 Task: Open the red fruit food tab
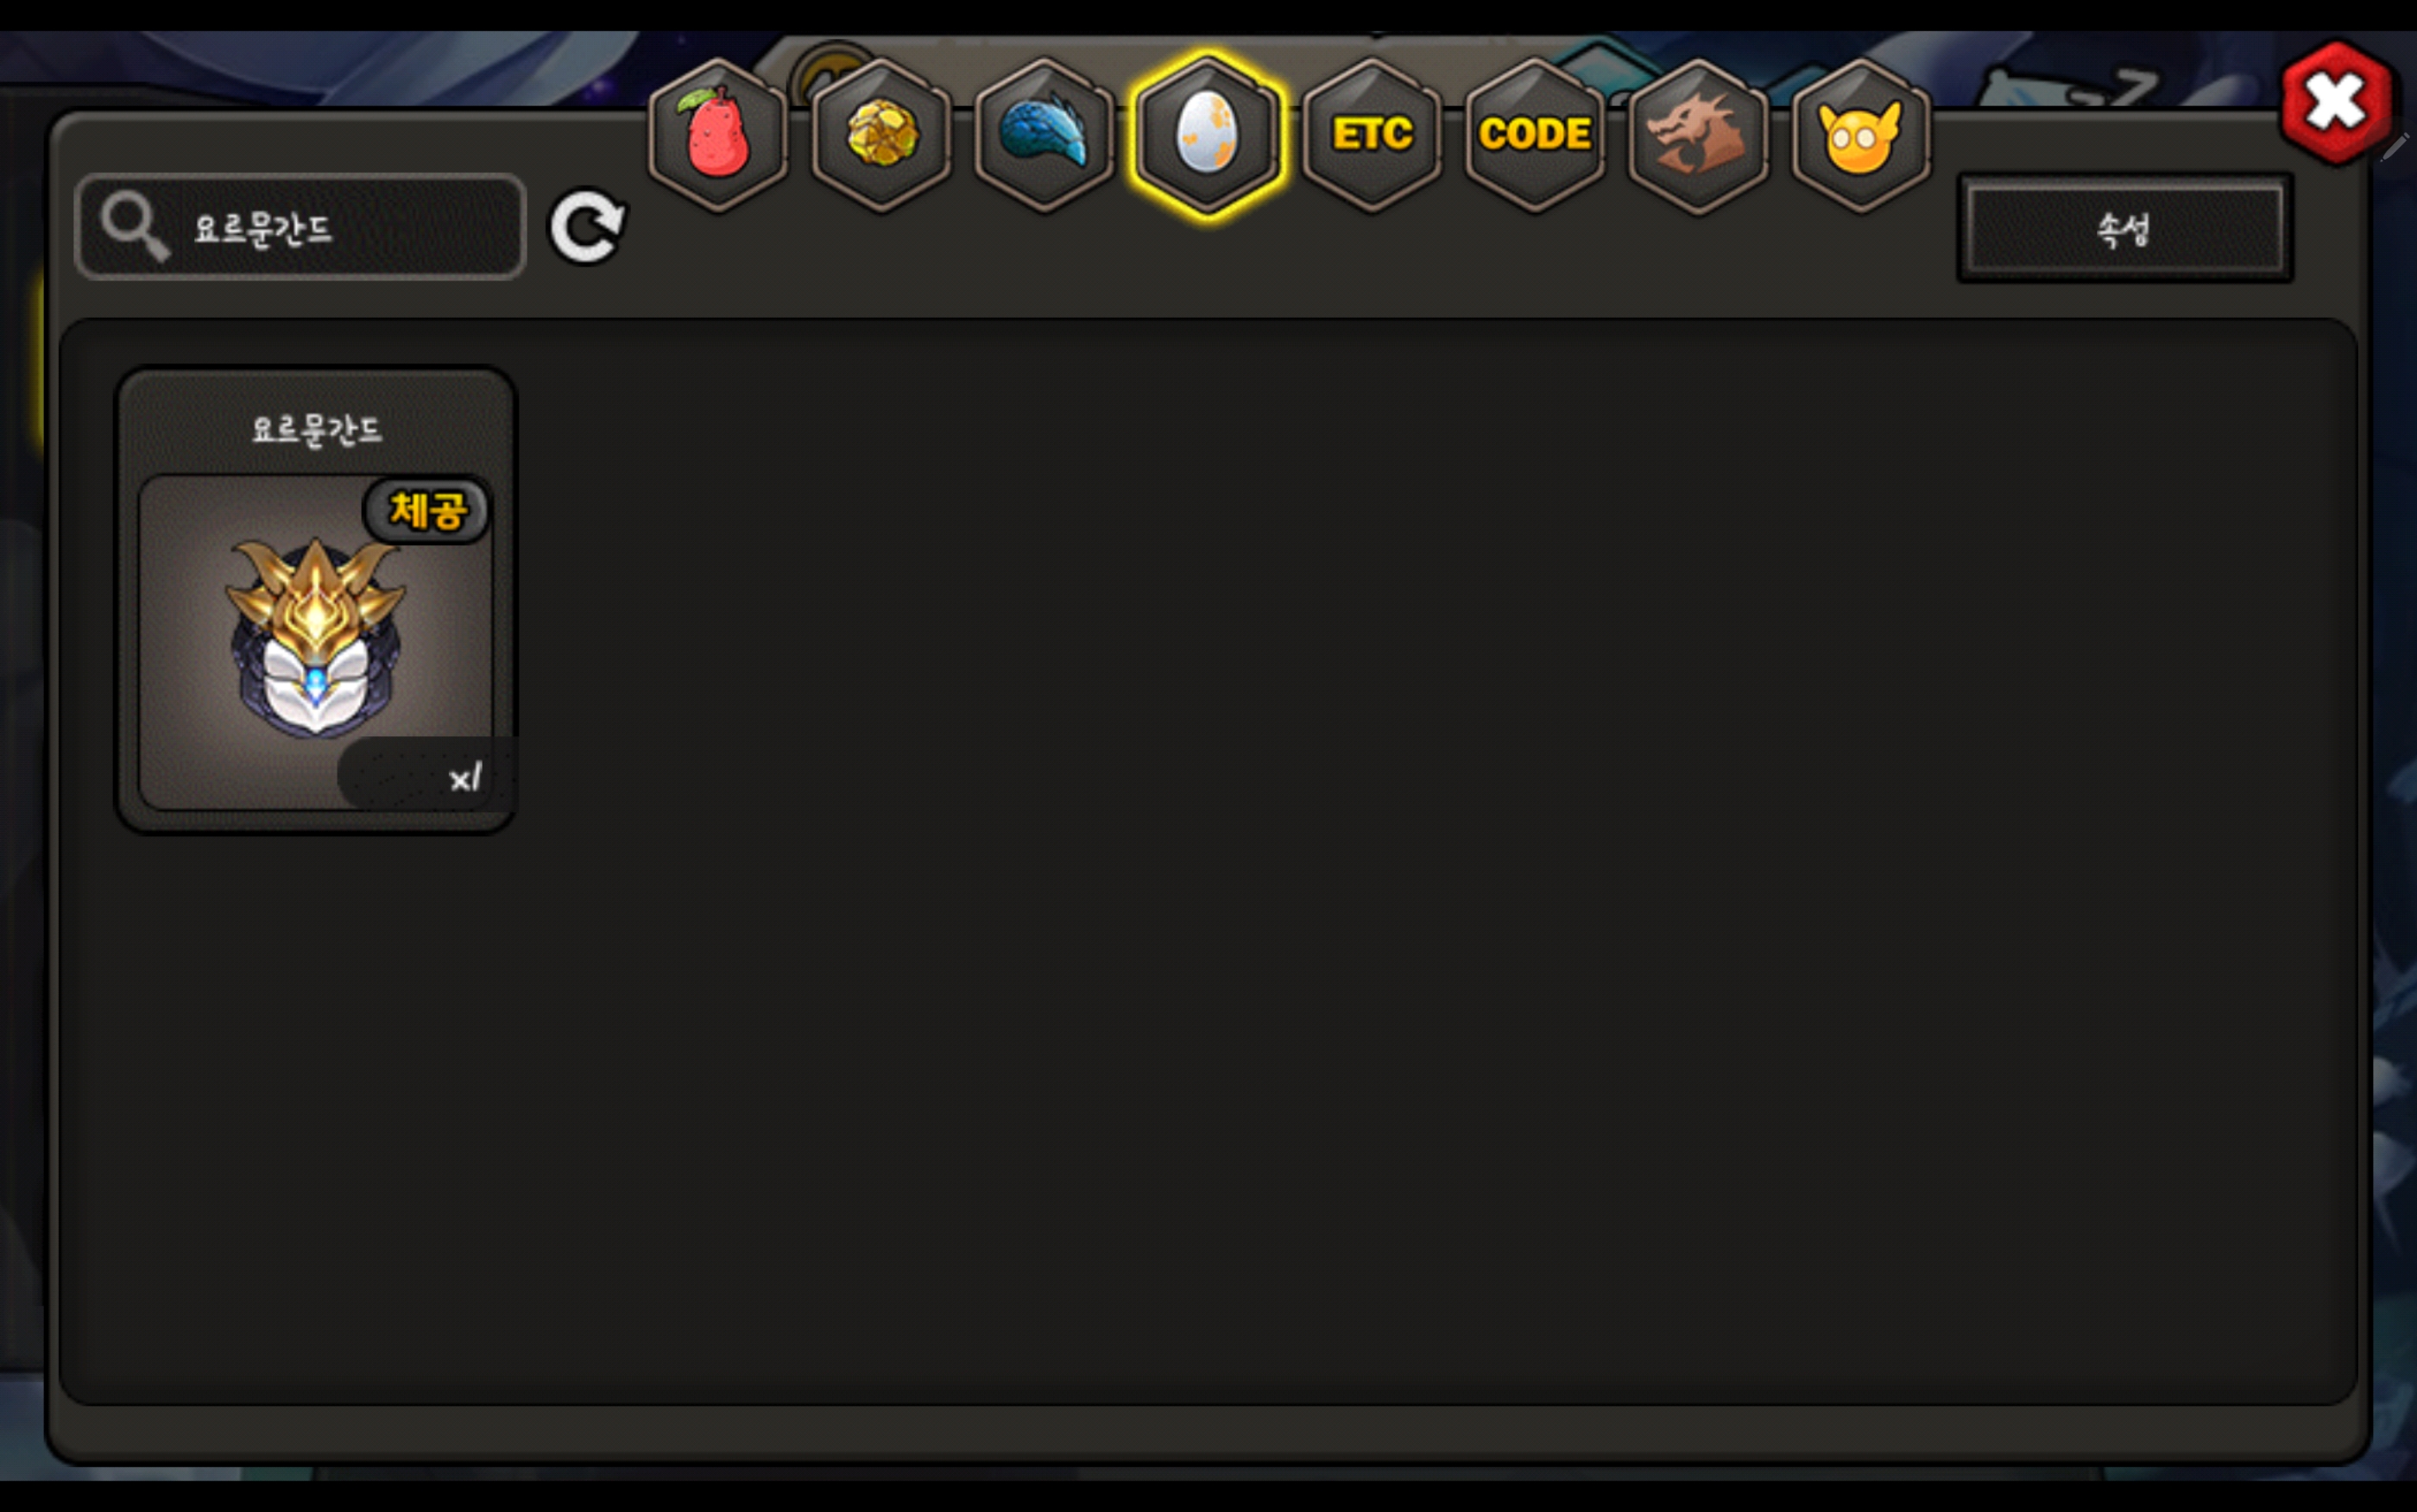point(717,135)
